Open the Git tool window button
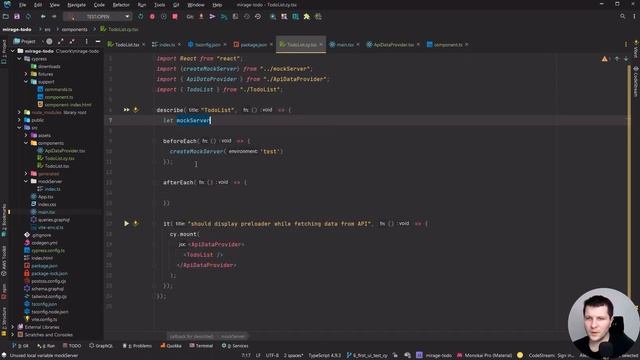640x360 pixels. [20, 346]
